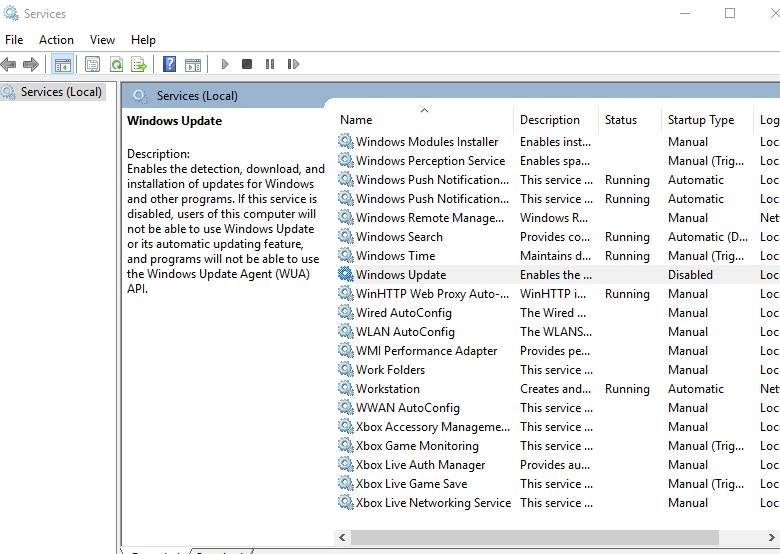Click 'The Wired ...' description cell
780x554 pixels.
point(553,313)
